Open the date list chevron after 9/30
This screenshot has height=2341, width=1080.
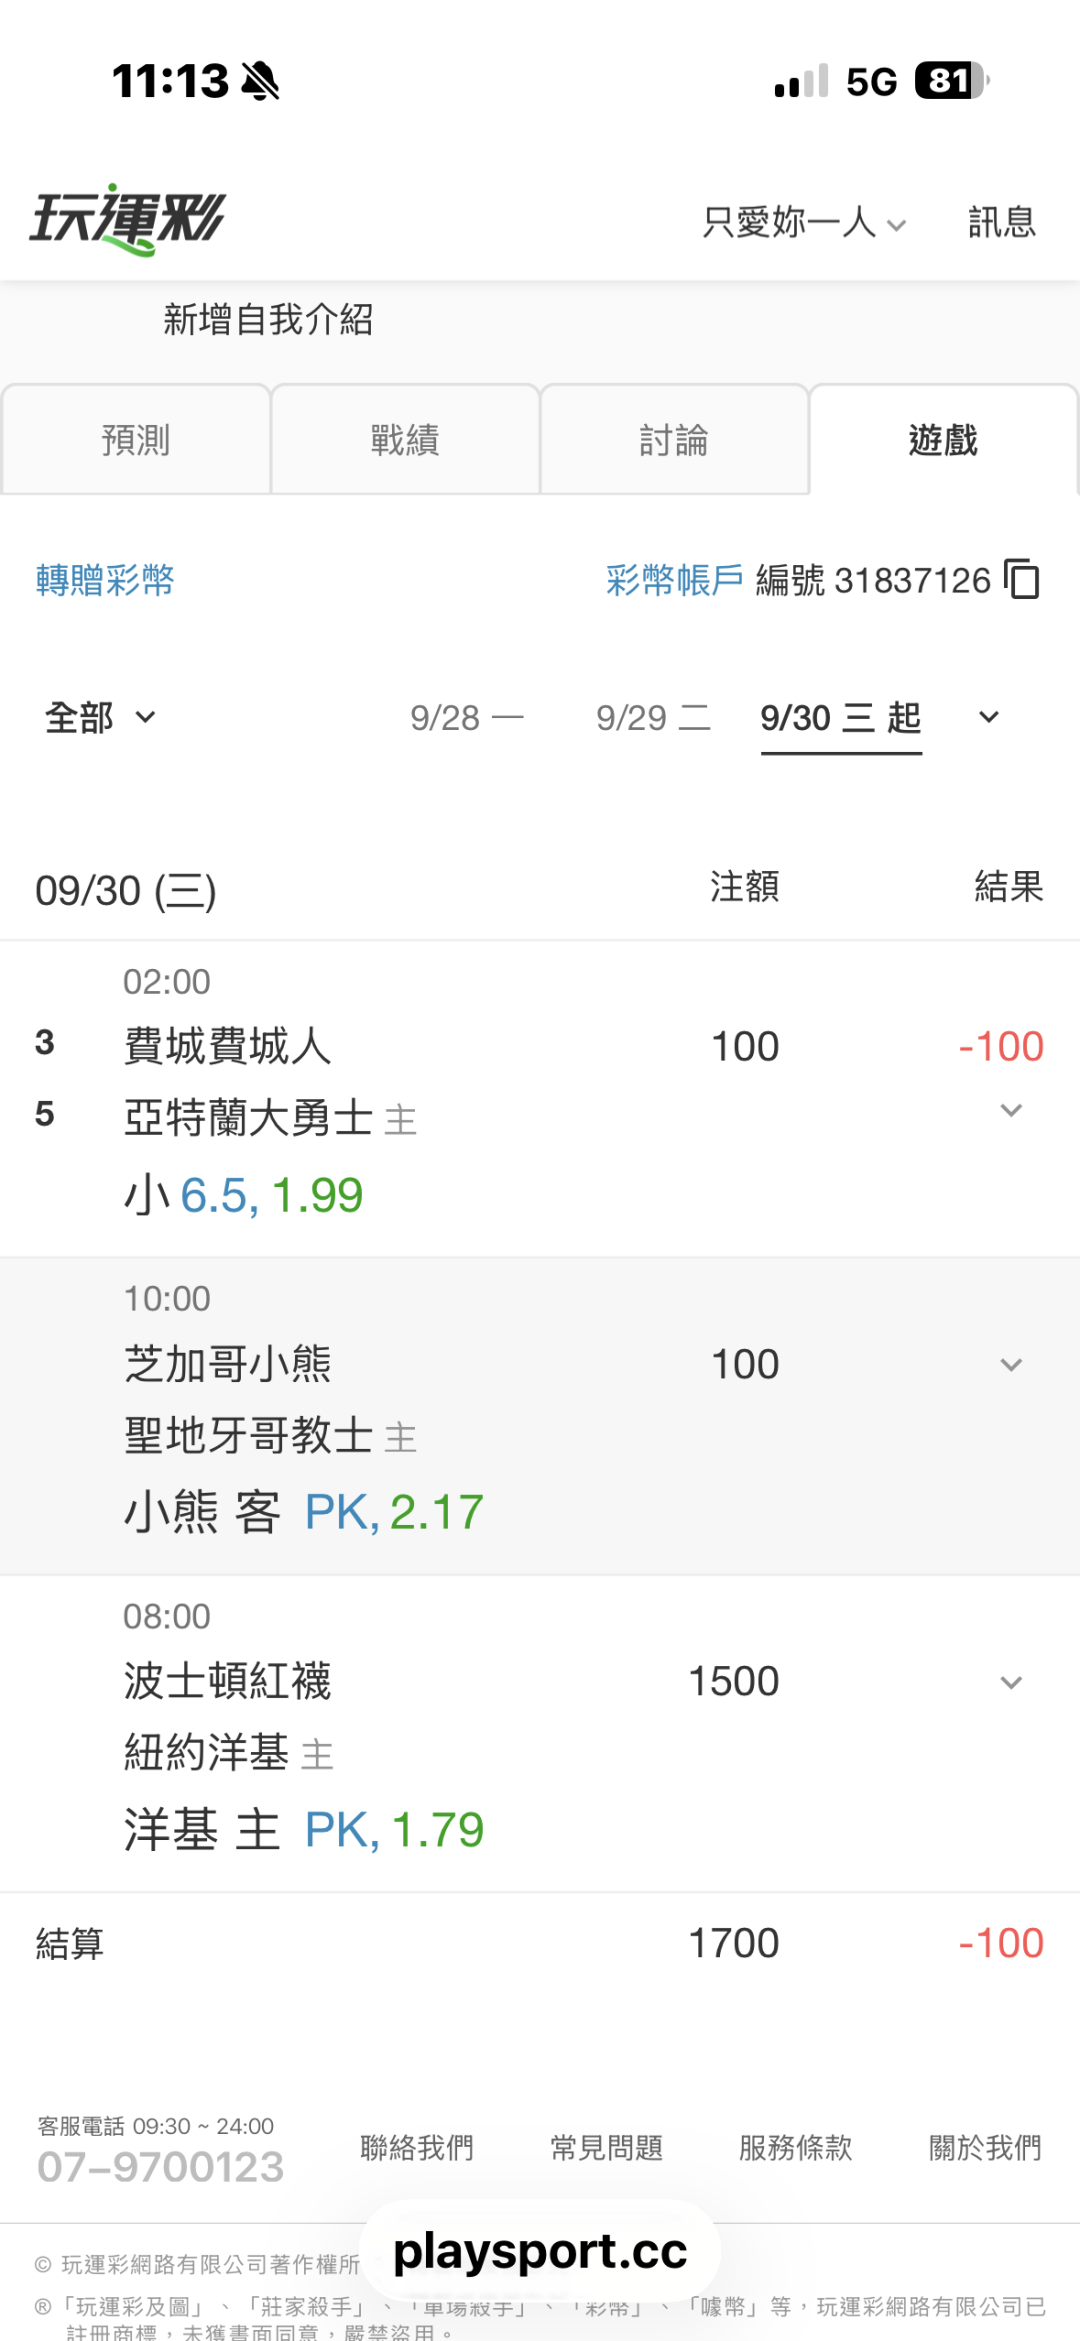pos(989,717)
